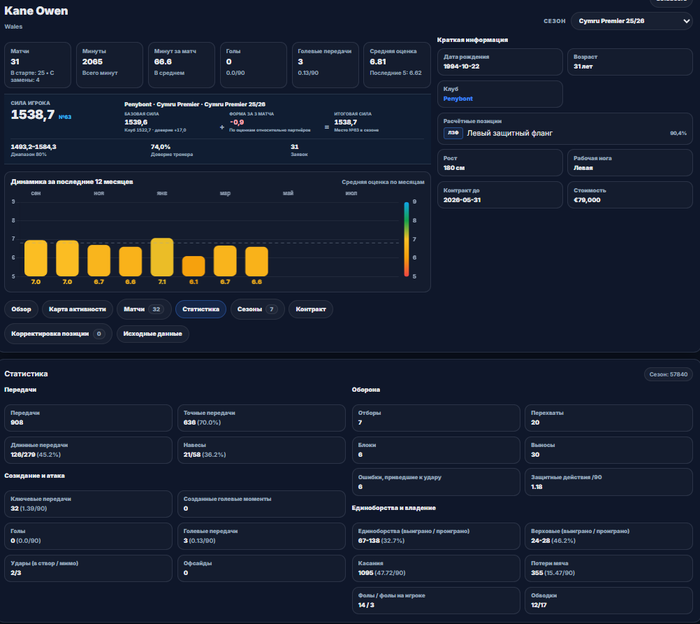Go to the Контракт tab

311,309
